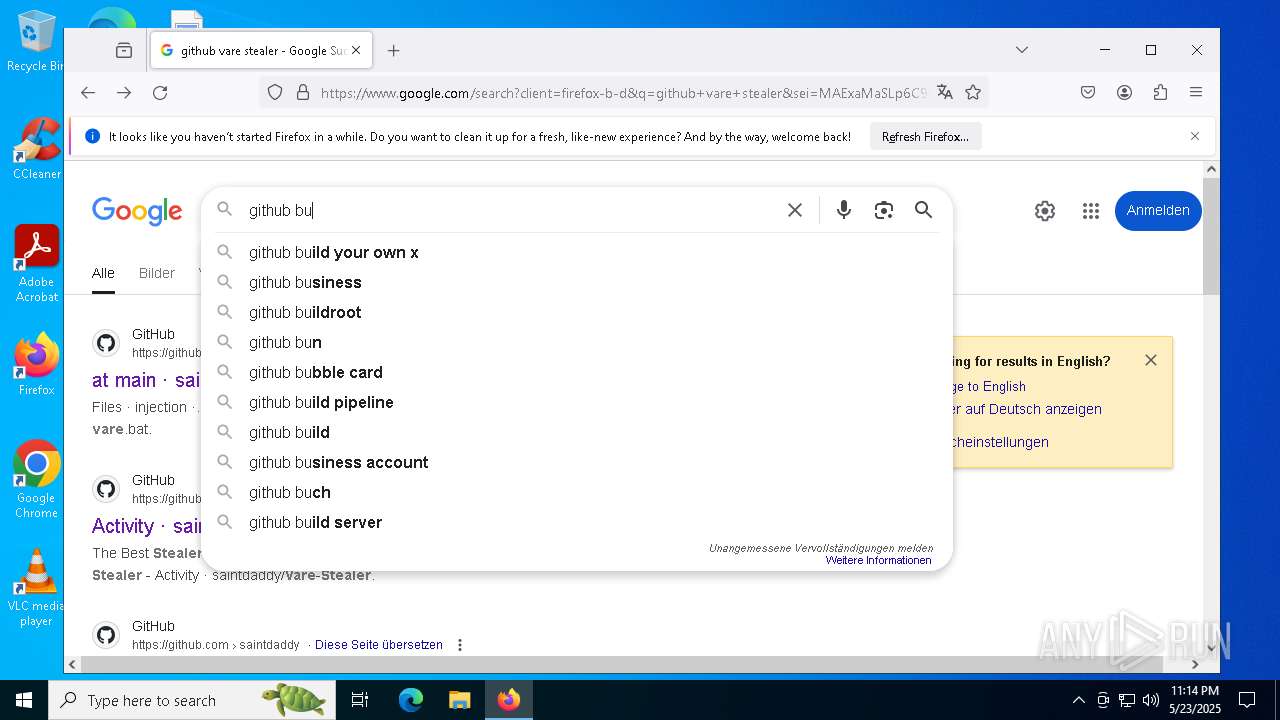Image resolution: width=1280 pixels, height=720 pixels.
Task: Close the tab github vare stealer
Action: 356,50
